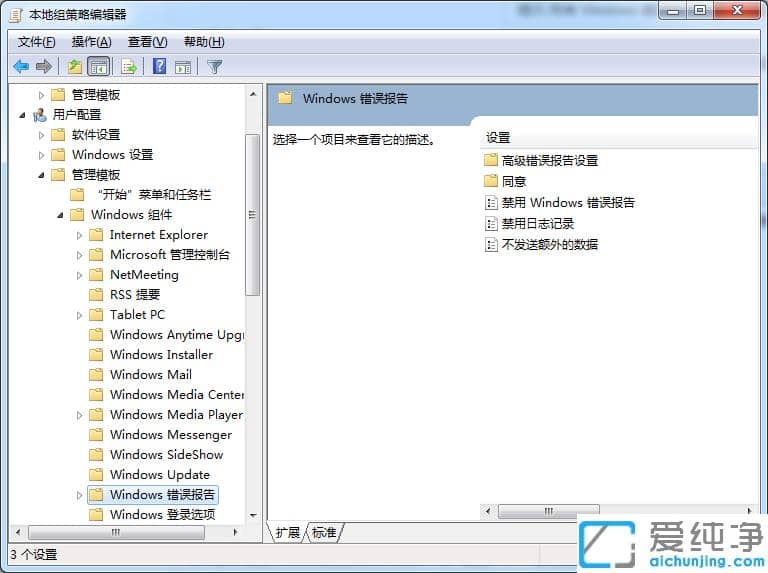Click the title bar app icon
This screenshot has width=768, height=573.
[x=16, y=15]
